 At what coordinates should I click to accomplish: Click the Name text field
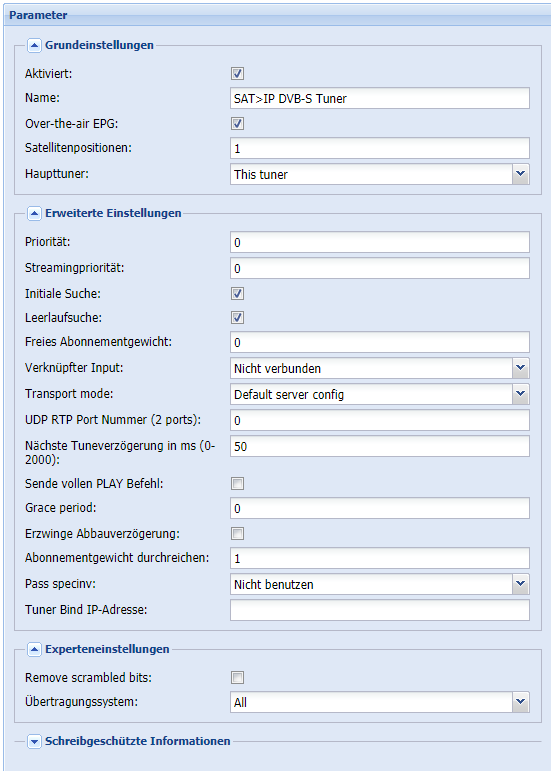point(380,98)
